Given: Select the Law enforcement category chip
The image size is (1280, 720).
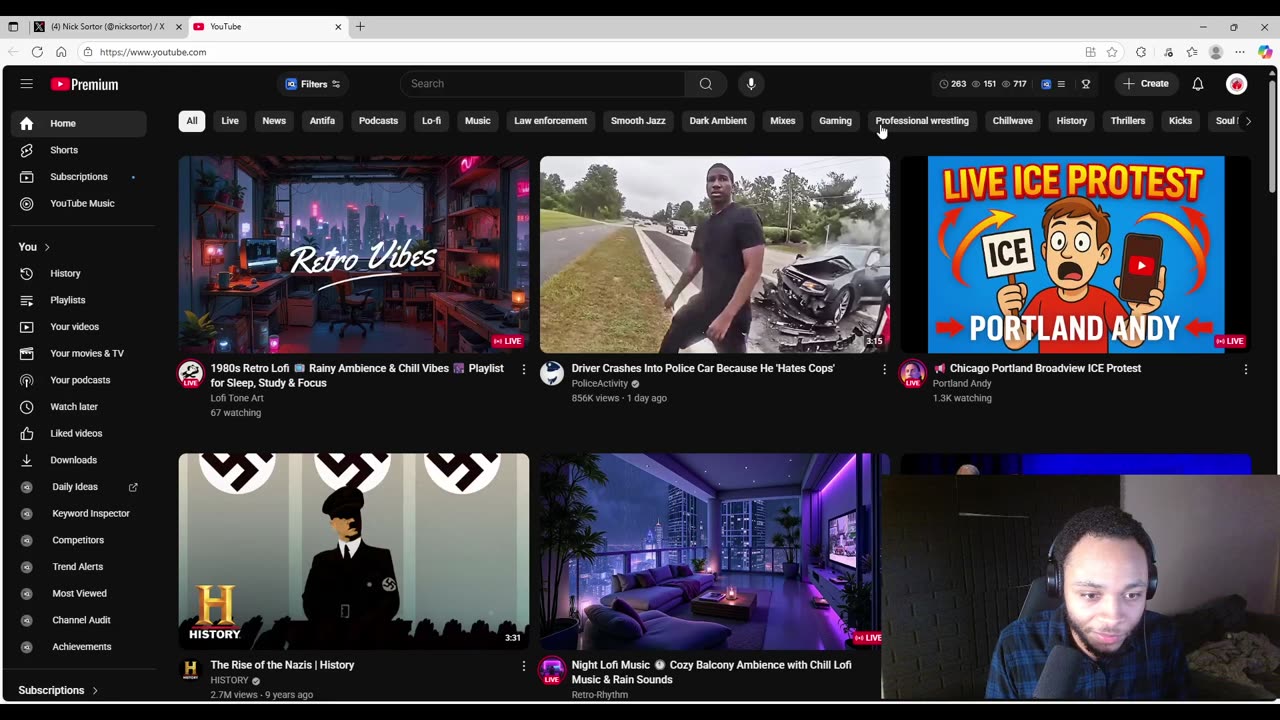Looking at the screenshot, I should 550,121.
